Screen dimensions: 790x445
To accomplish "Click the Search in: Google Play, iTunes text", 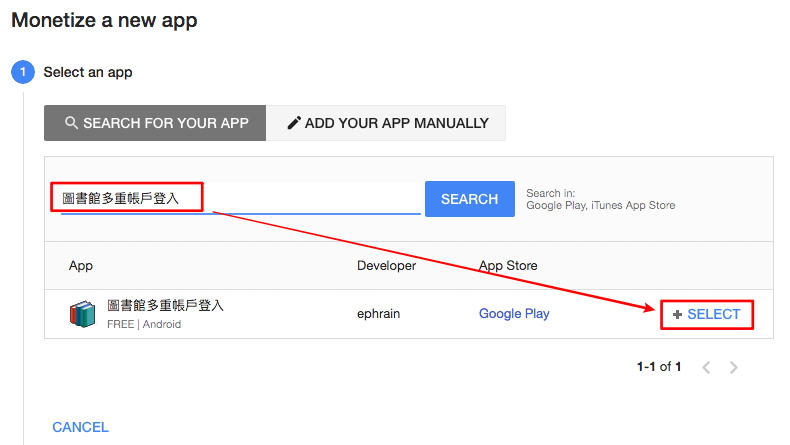I will 601,199.
